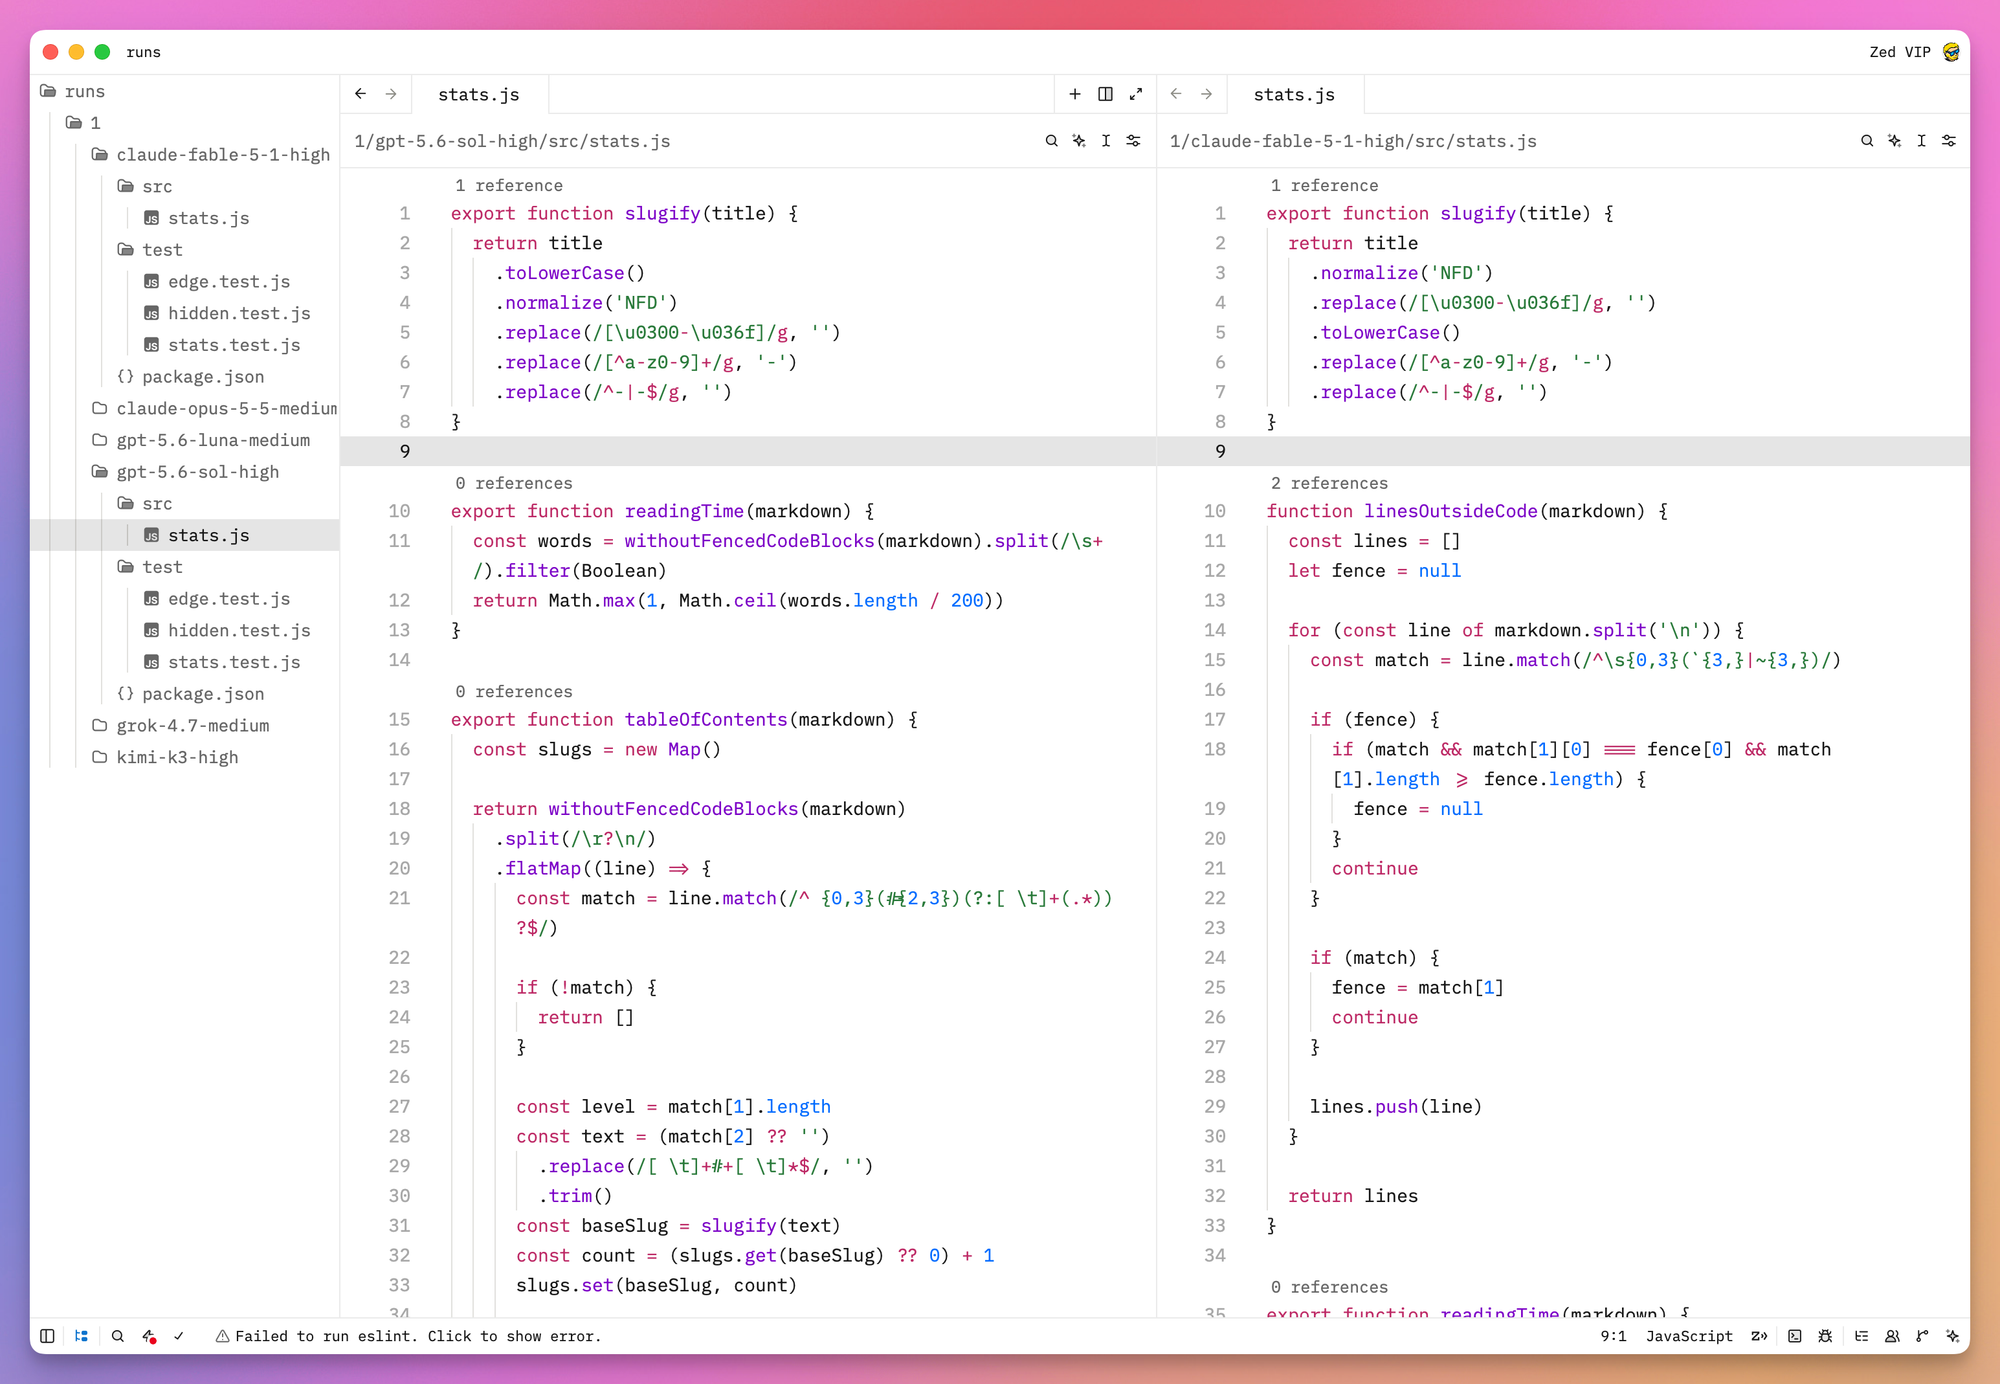Viewport: 2000px width, 1384px height.
Task: Collapse test folder under gpt-5.6-sol-high
Action: tap(150, 567)
